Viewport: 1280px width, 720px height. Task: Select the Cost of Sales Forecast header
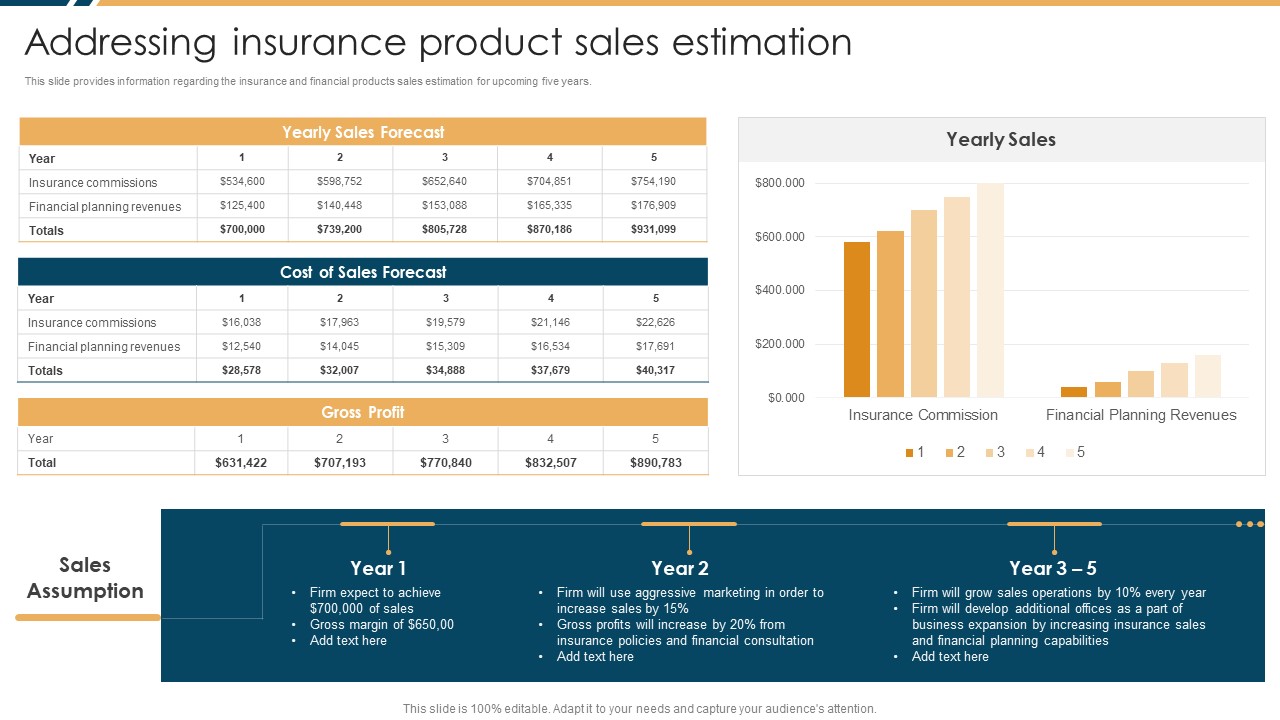click(363, 272)
